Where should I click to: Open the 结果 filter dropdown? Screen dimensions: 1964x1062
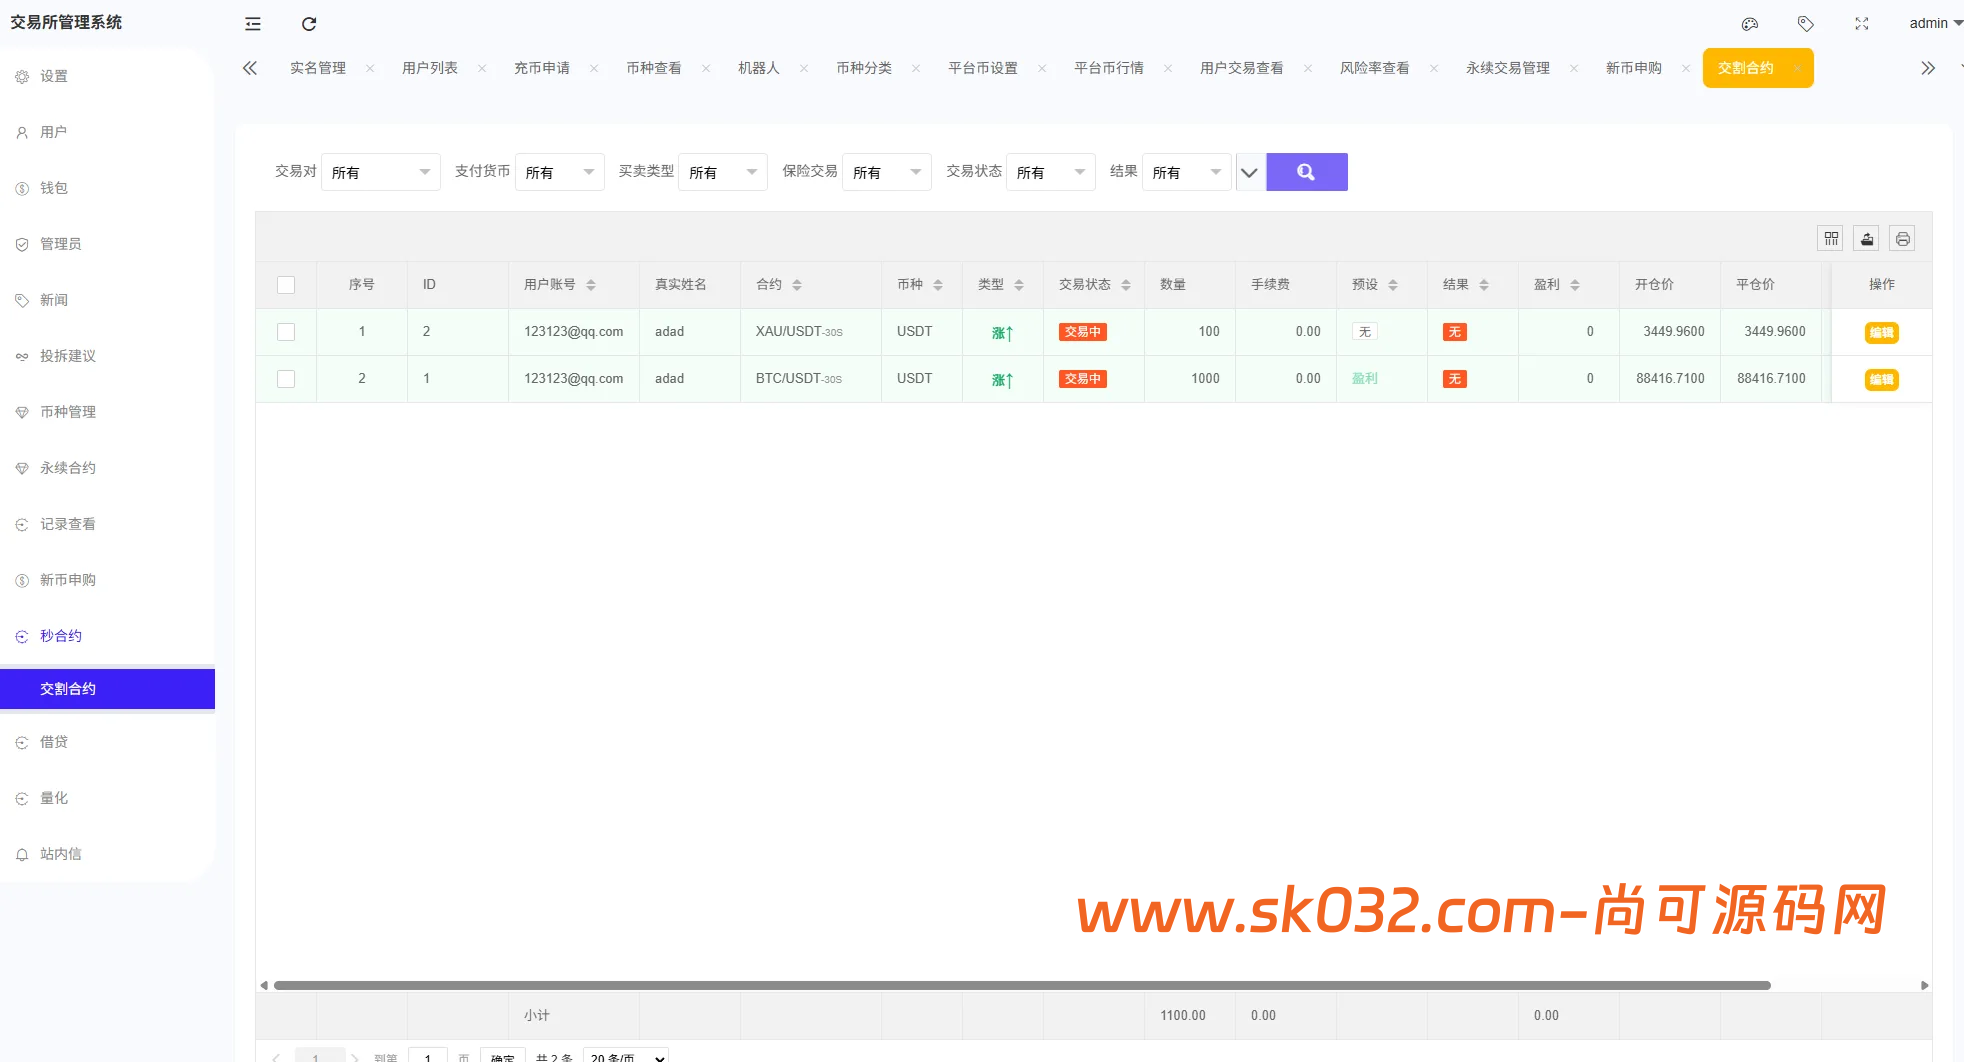coord(1187,172)
